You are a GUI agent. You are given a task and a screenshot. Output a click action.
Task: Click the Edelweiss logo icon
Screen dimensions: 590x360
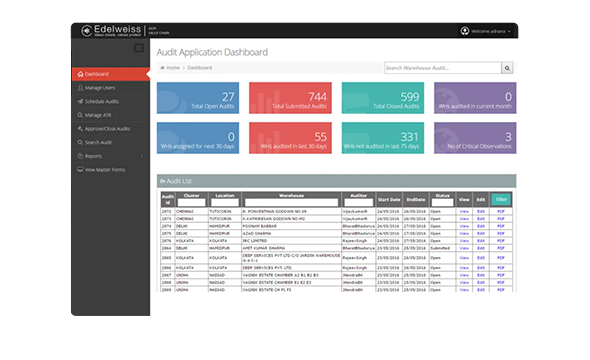pos(87,30)
